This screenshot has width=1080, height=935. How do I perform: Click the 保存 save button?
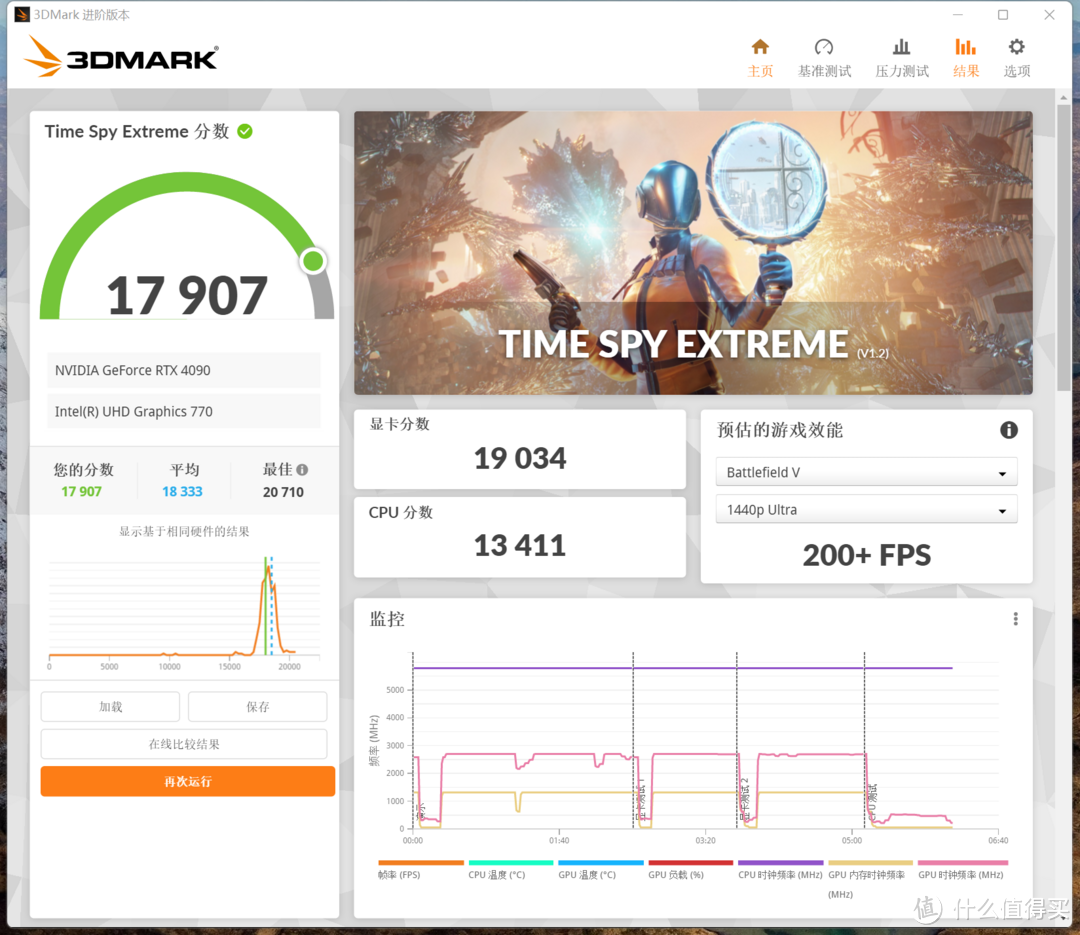258,706
